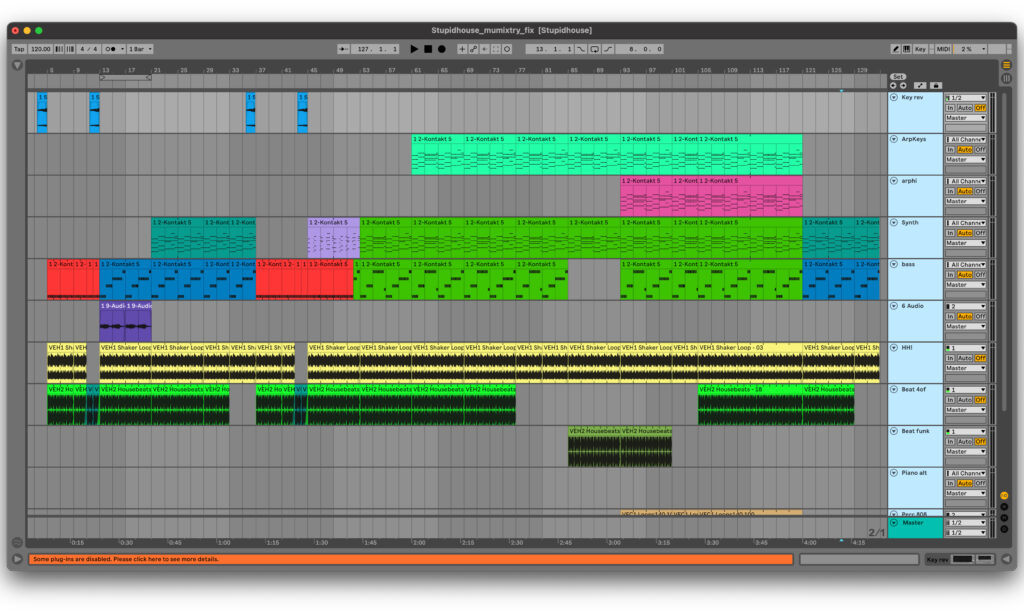This screenshot has height=614, width=1024.
Task: Click the arrangement loop brace at bar 13
Action: click(125, 78)
